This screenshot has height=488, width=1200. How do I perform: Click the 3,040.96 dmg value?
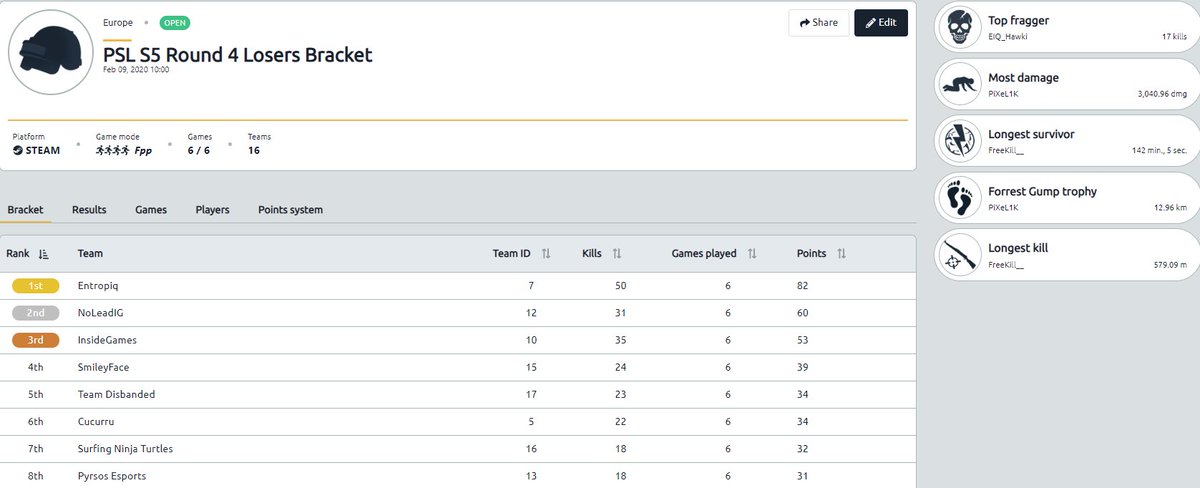tap(1162, 93)
